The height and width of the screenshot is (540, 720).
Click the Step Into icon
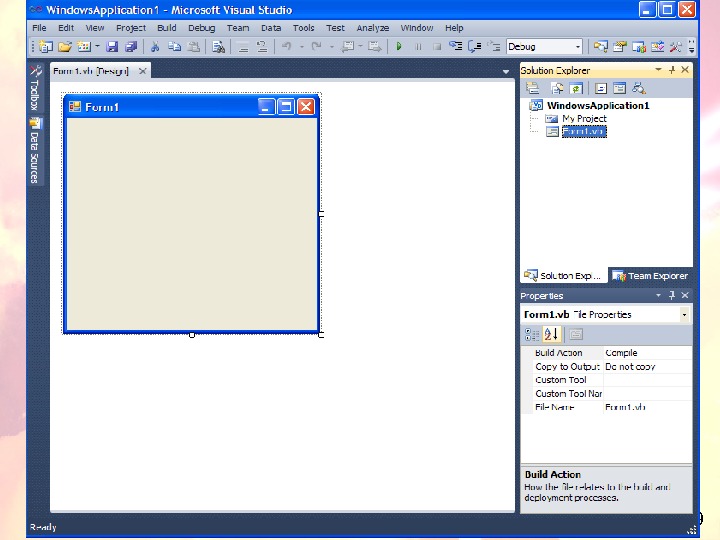tap(456, 46)
